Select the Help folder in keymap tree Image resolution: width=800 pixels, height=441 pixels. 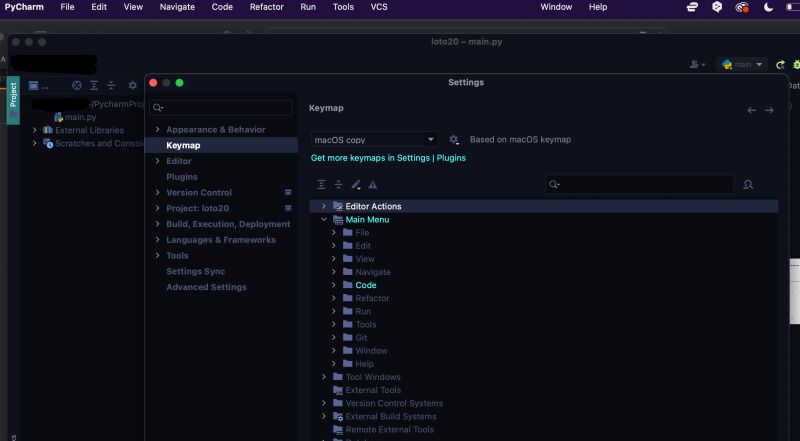[364, 364]
